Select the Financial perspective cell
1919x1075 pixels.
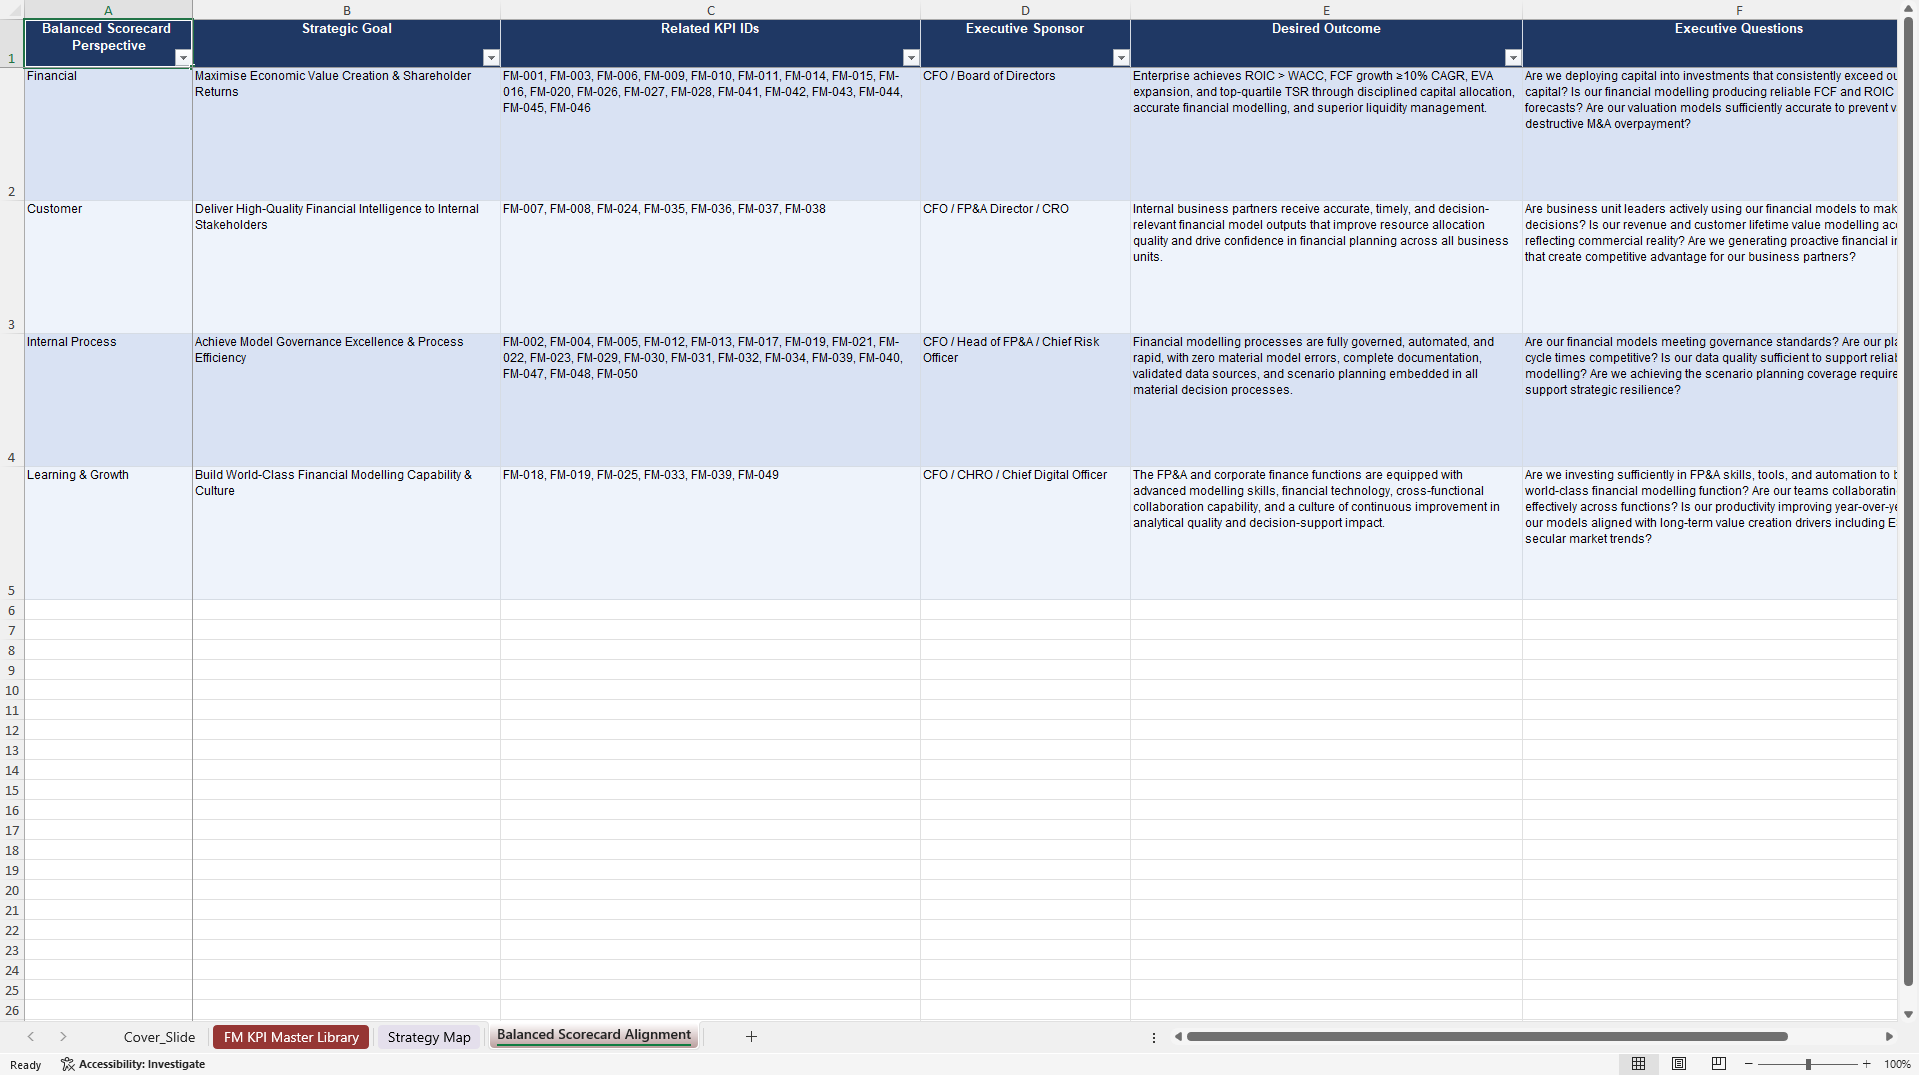click(108, 134)
